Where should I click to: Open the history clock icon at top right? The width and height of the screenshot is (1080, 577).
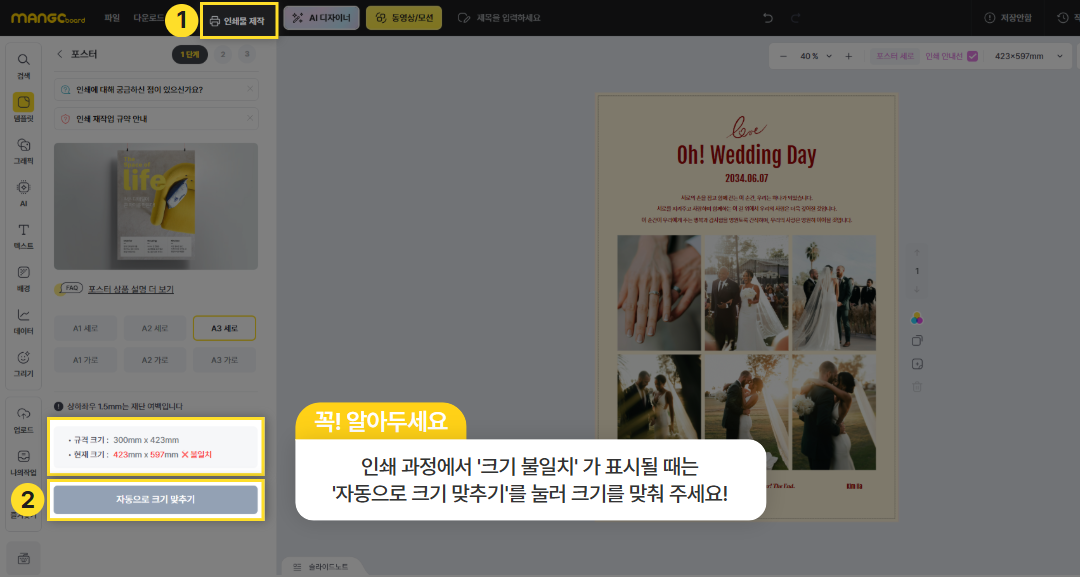click(1063, 18)
